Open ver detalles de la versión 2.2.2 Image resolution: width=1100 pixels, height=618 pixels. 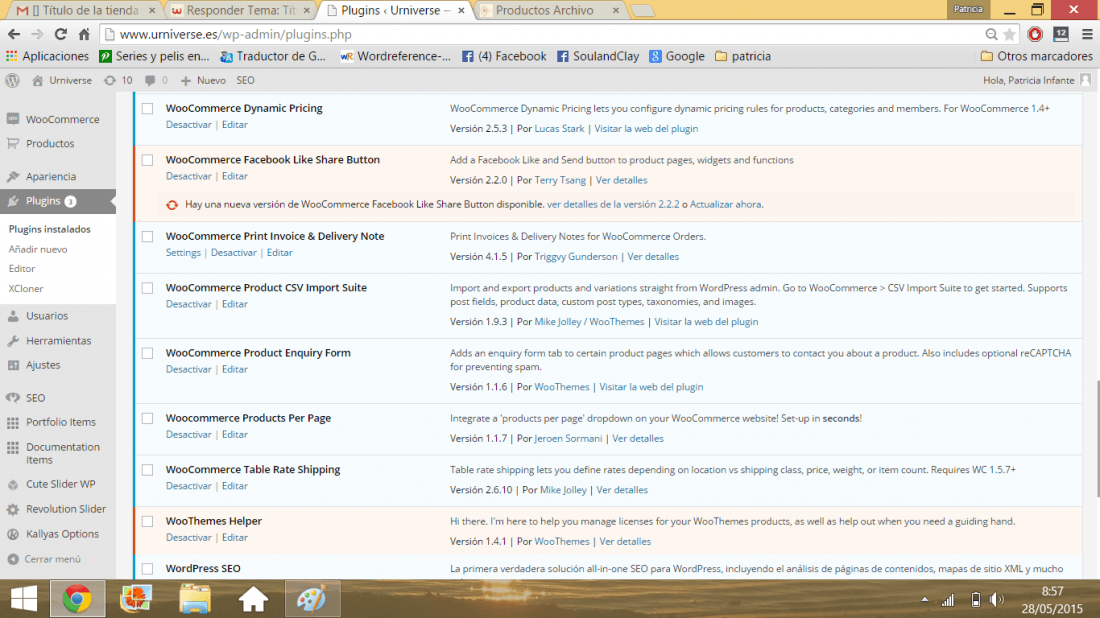pyautogui.click(x=613, y=204)
